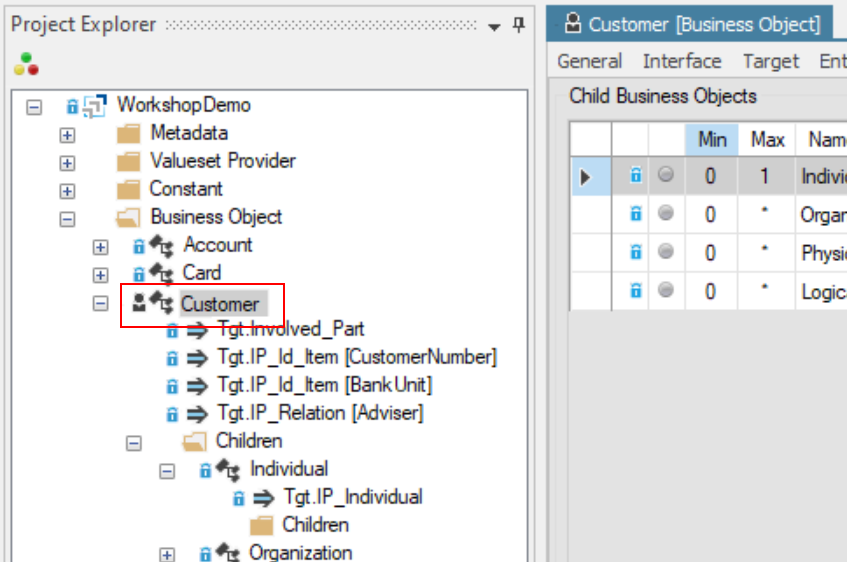
Task: Select the Customer tree item
Action: click(219, 304)
